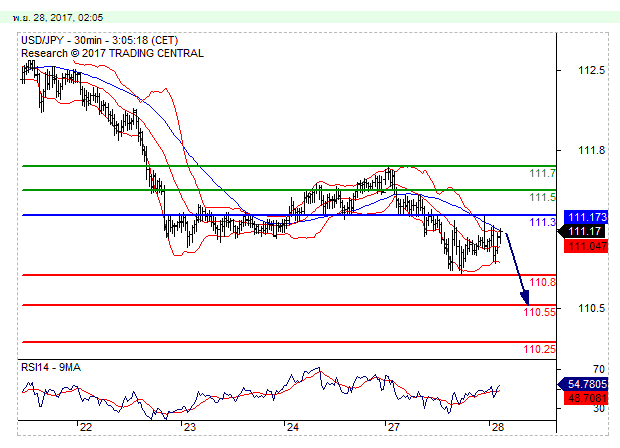Click the 112.5 price axis label
This screenshot has height=448, width=620.
coord(592,70)
